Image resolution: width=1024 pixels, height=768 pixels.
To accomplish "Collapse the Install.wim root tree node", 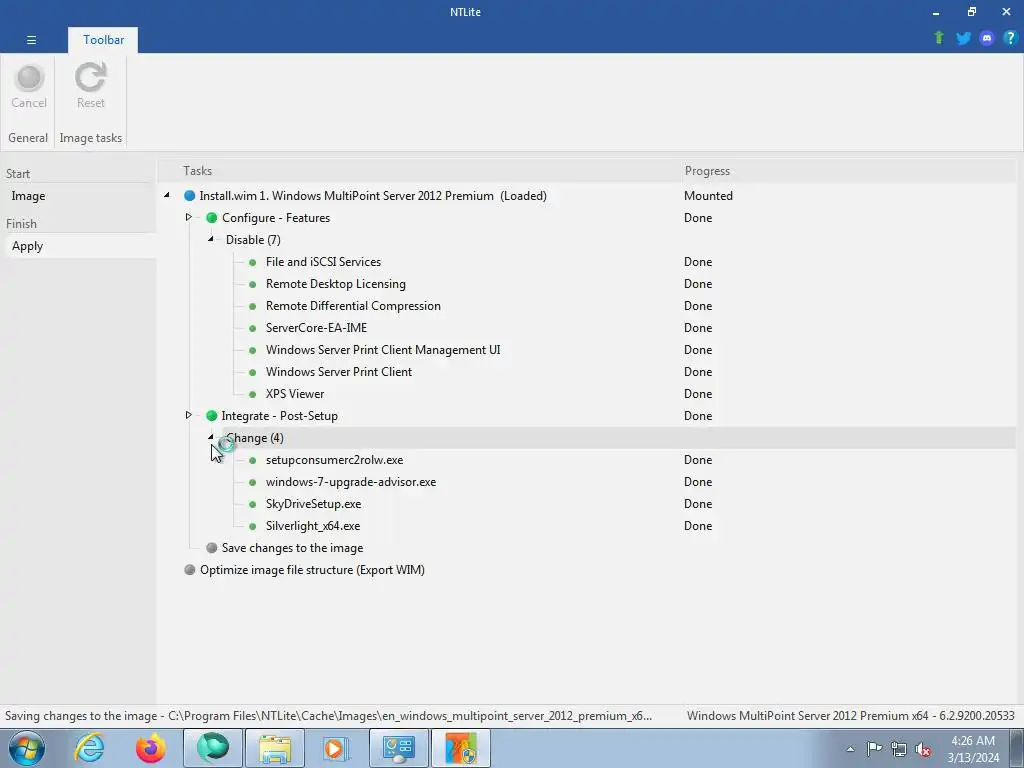I will pos(167,195).
